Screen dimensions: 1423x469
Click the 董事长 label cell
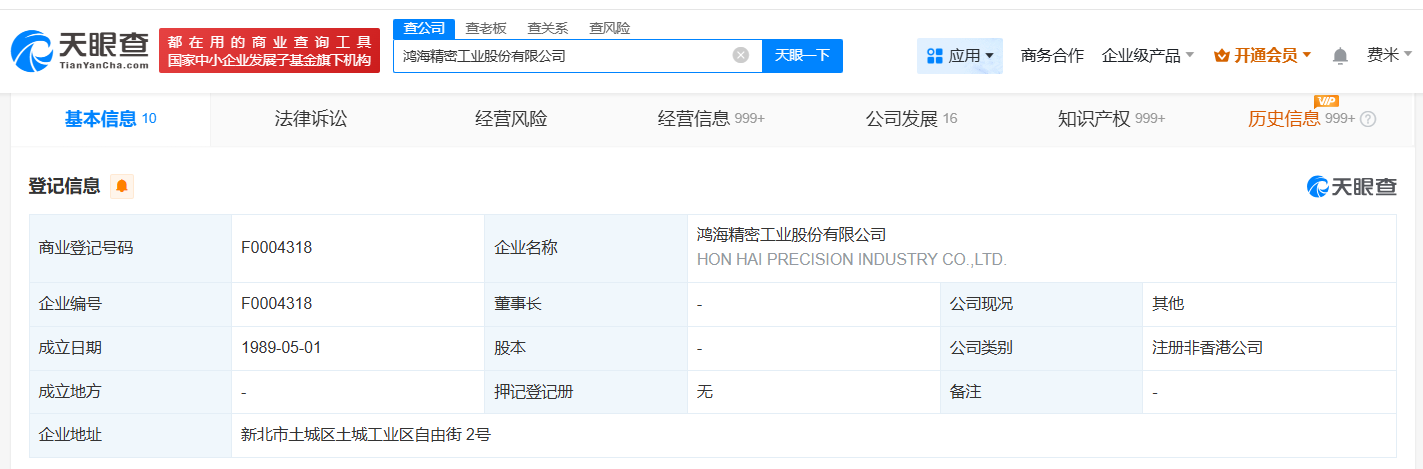pyautogui.click(x=586, y=303)
